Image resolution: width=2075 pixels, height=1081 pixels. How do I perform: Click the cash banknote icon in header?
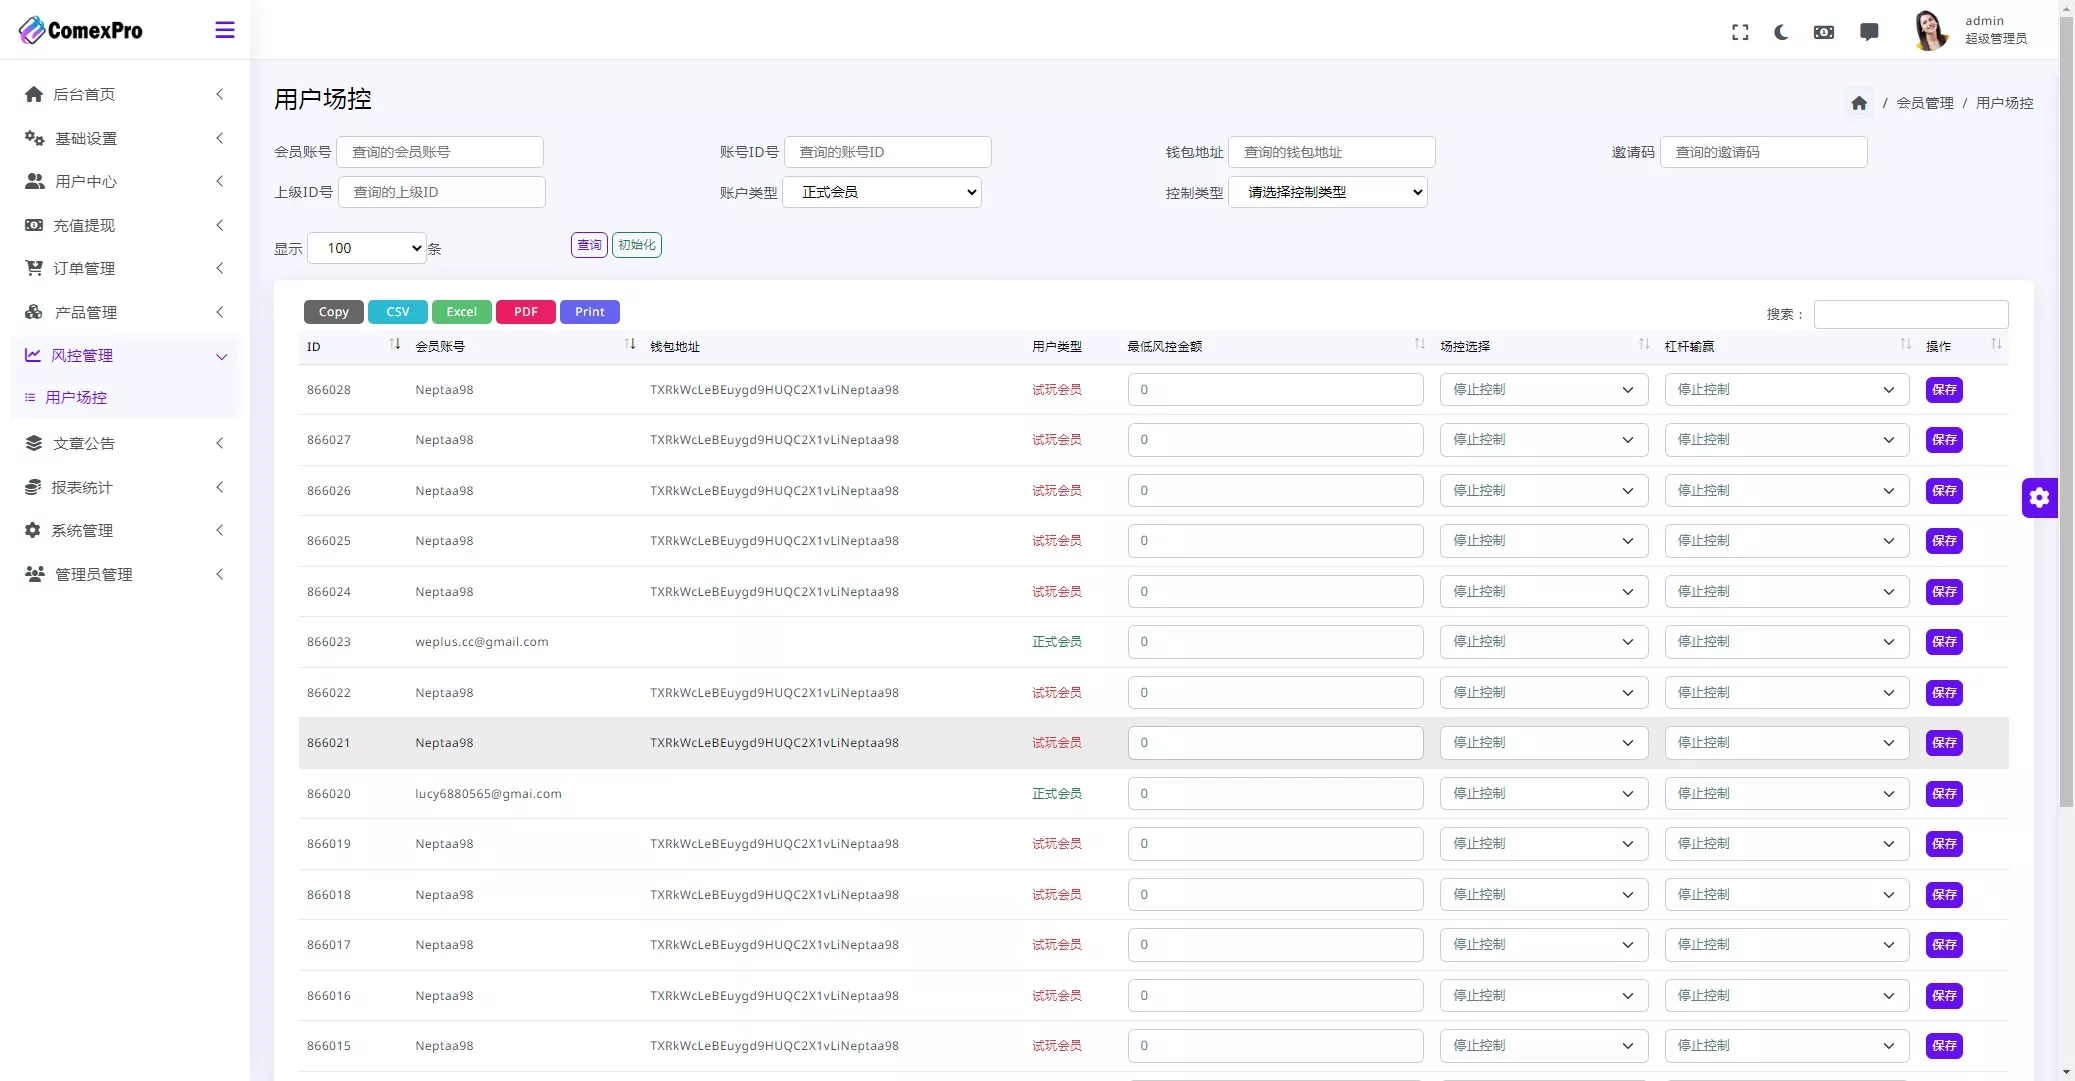1824,32
